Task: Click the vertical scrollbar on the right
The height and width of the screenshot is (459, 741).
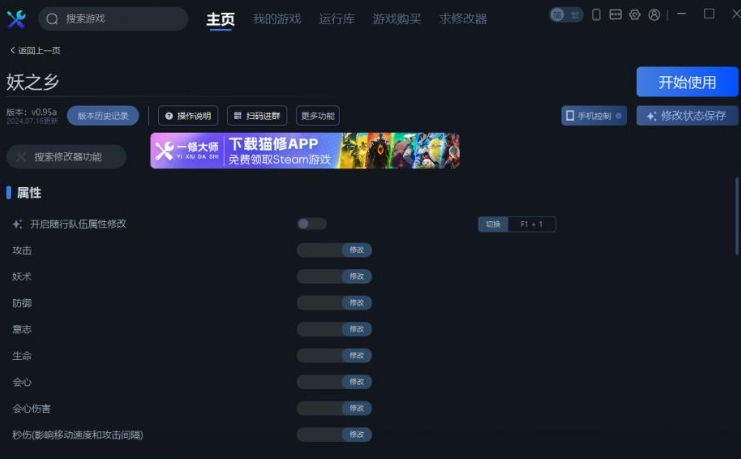Action: (737, 217)
